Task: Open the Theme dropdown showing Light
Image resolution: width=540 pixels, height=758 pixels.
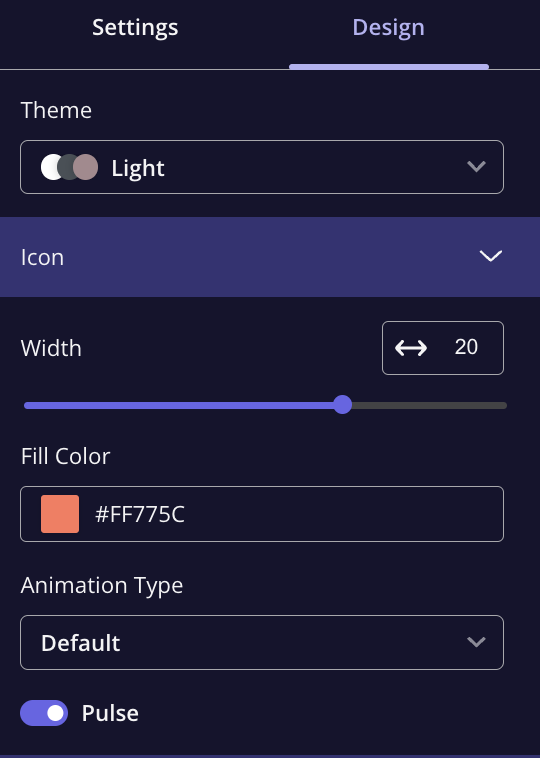Action: [262, 167]
